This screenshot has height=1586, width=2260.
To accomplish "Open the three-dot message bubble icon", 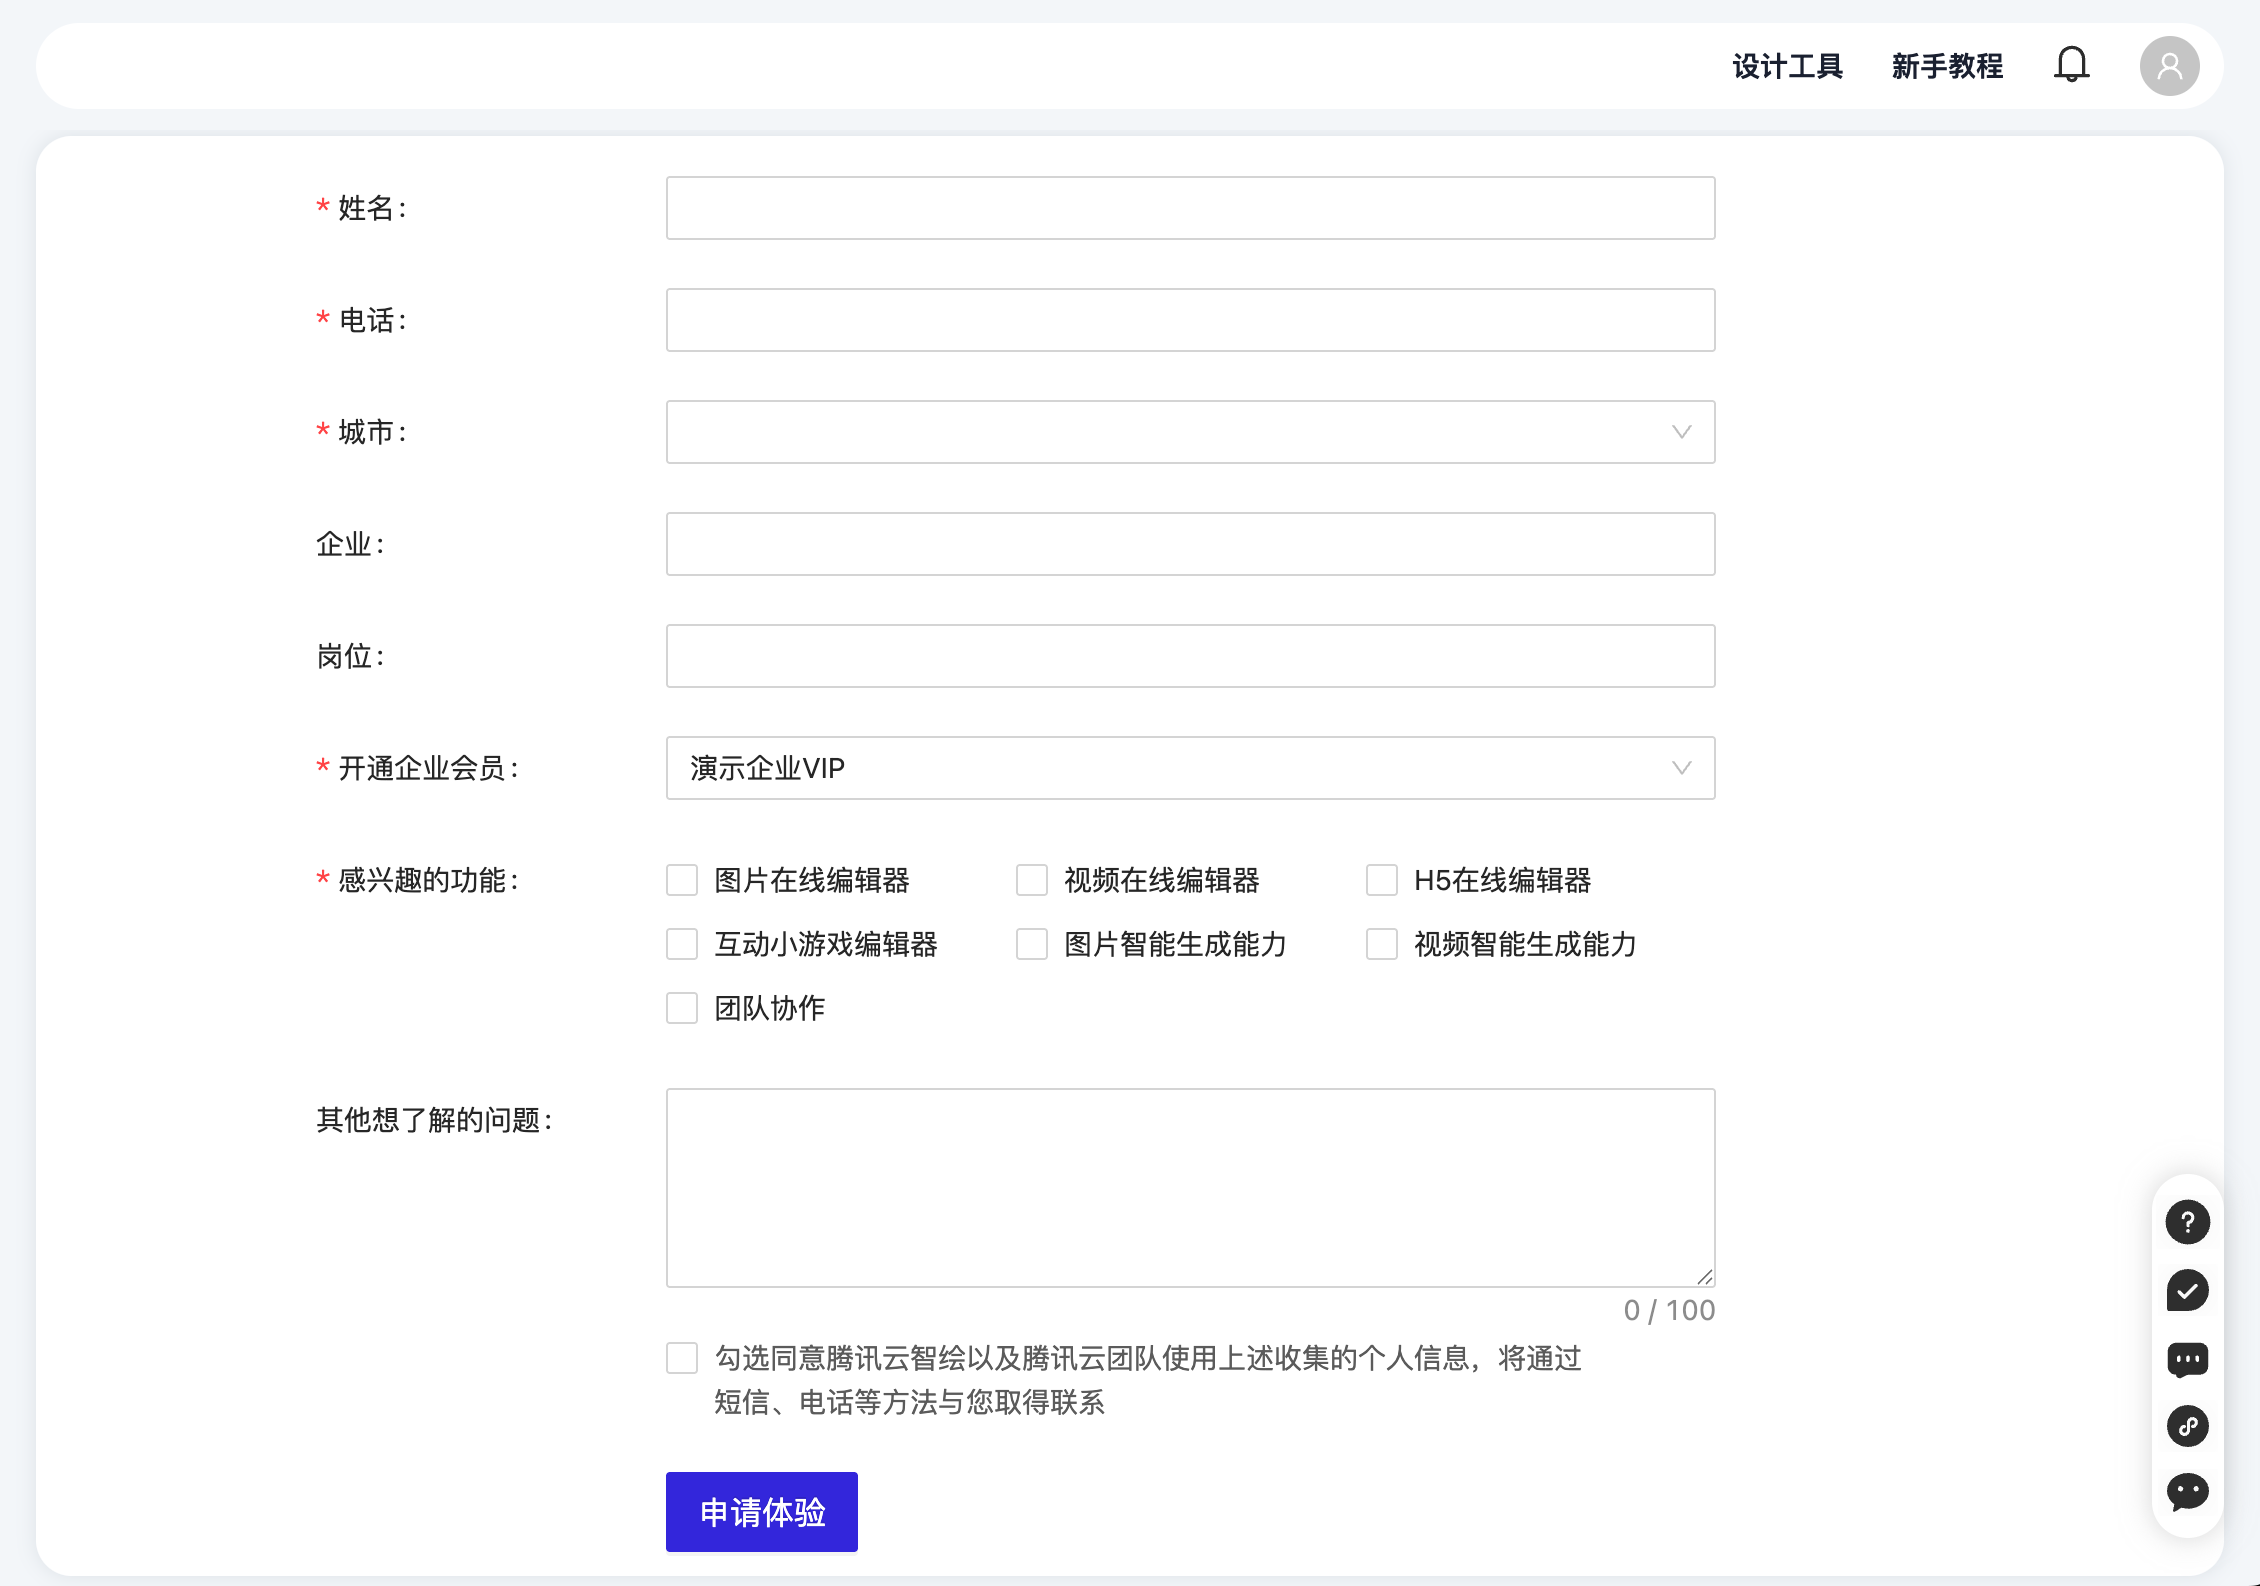I will pos(2187,1359).
